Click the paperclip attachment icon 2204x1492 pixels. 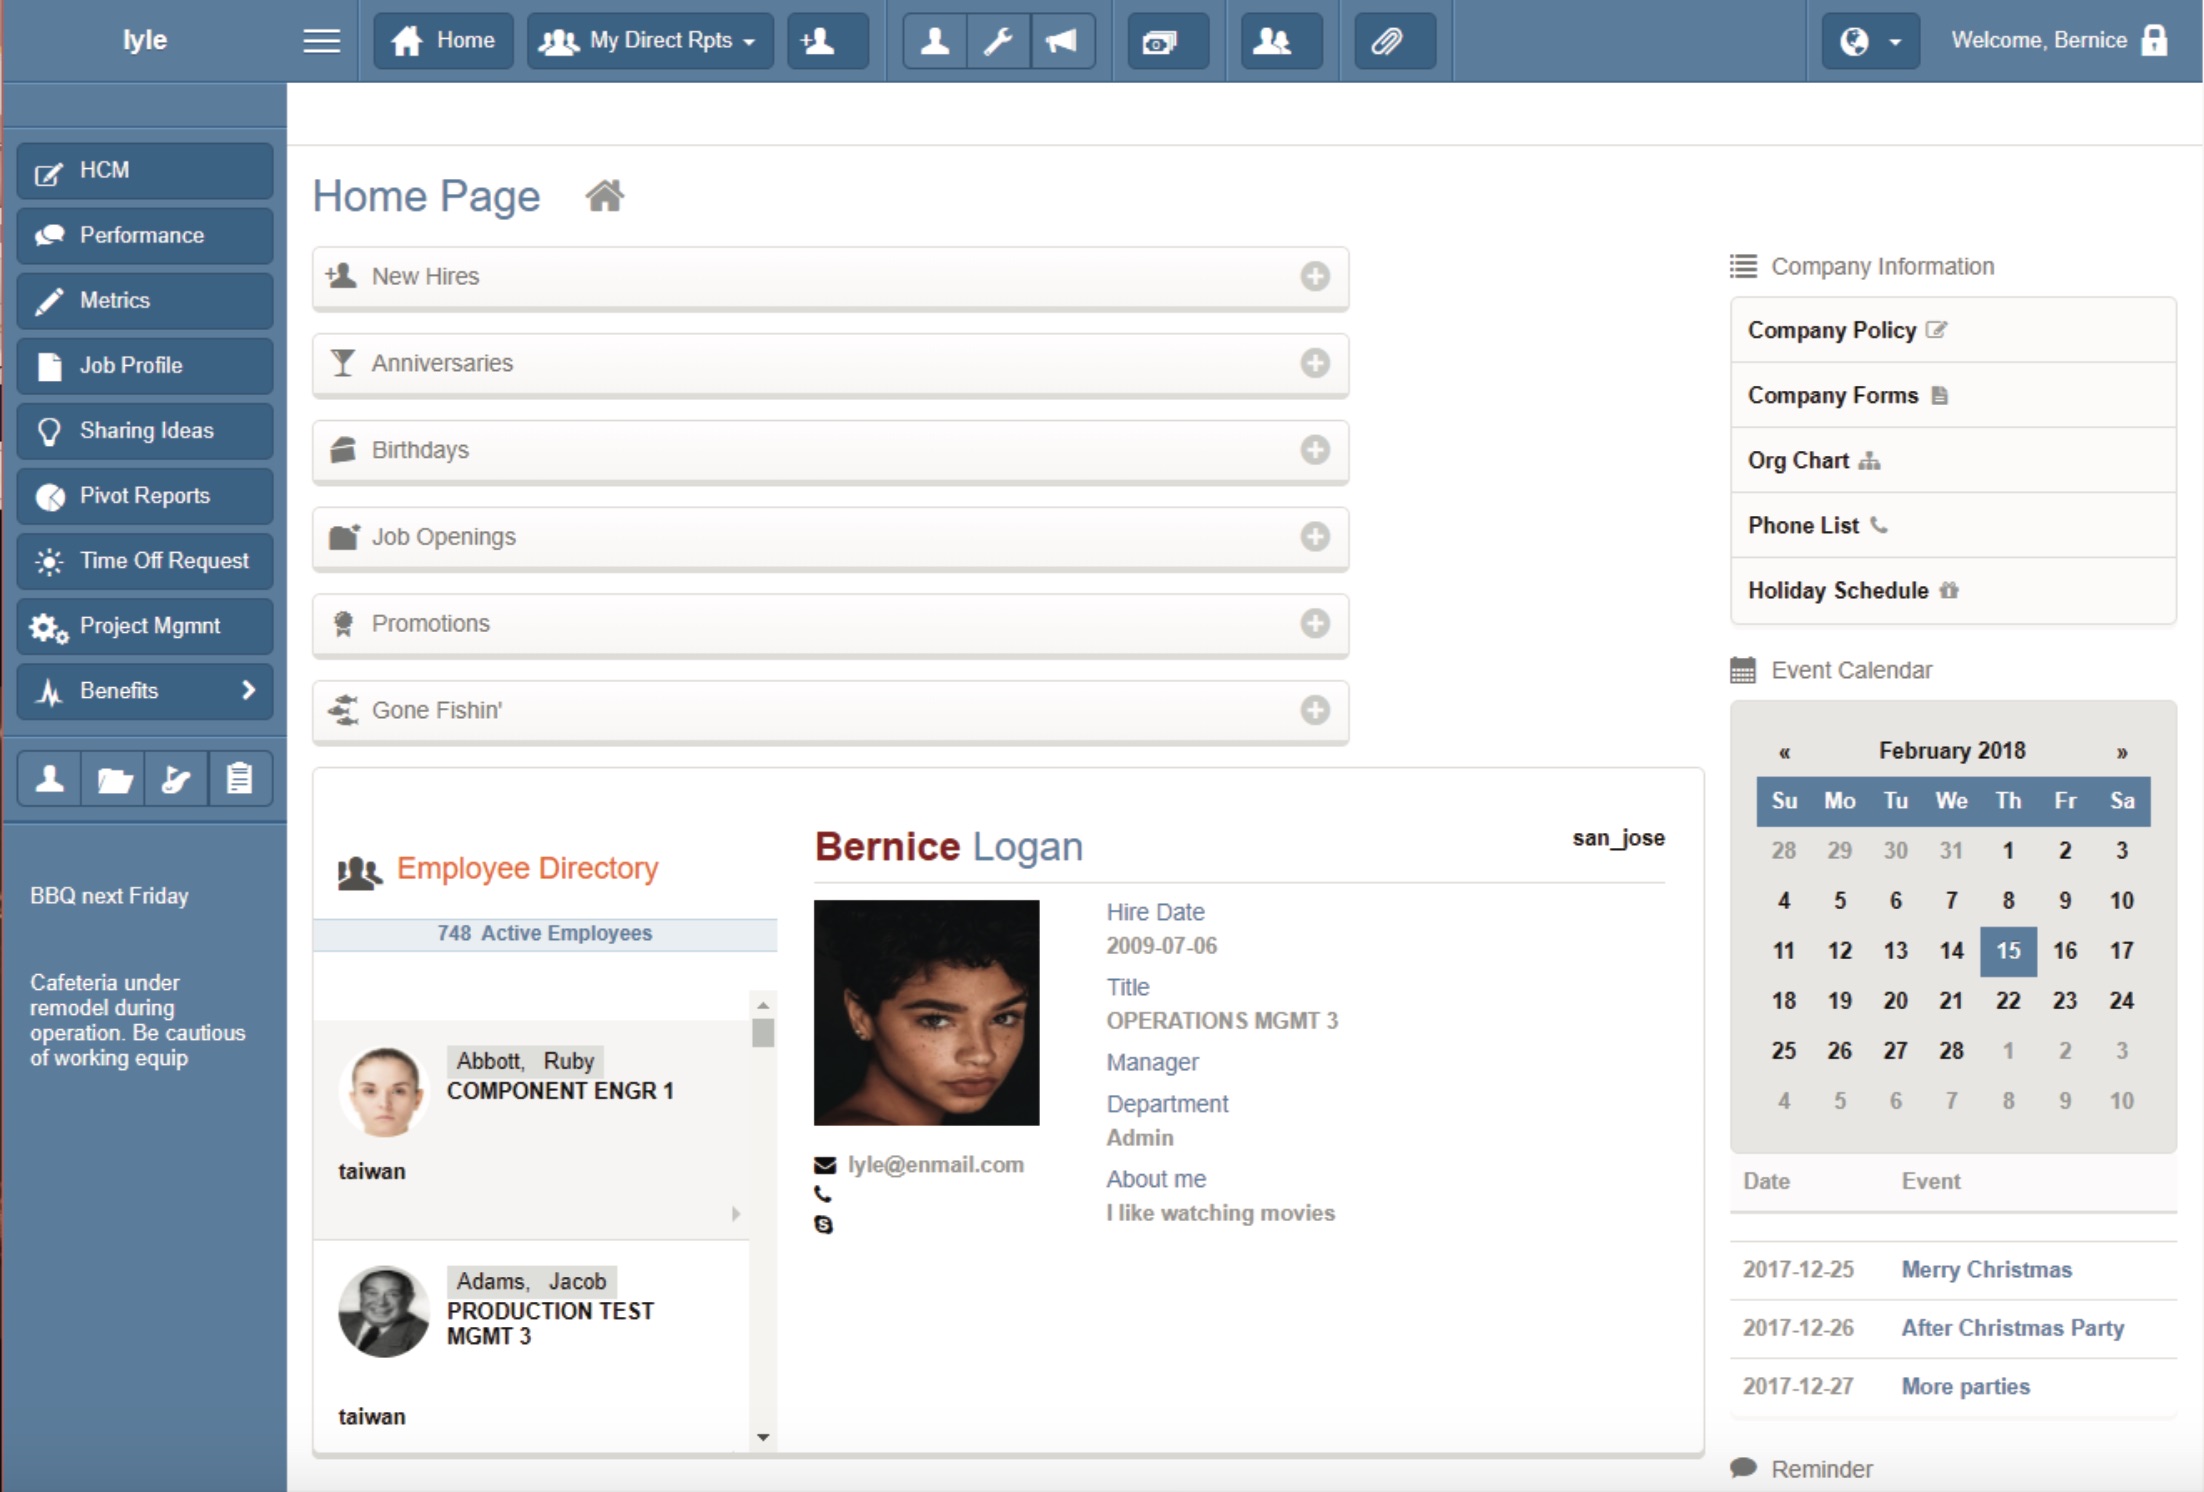click(x=1386, y=41)
